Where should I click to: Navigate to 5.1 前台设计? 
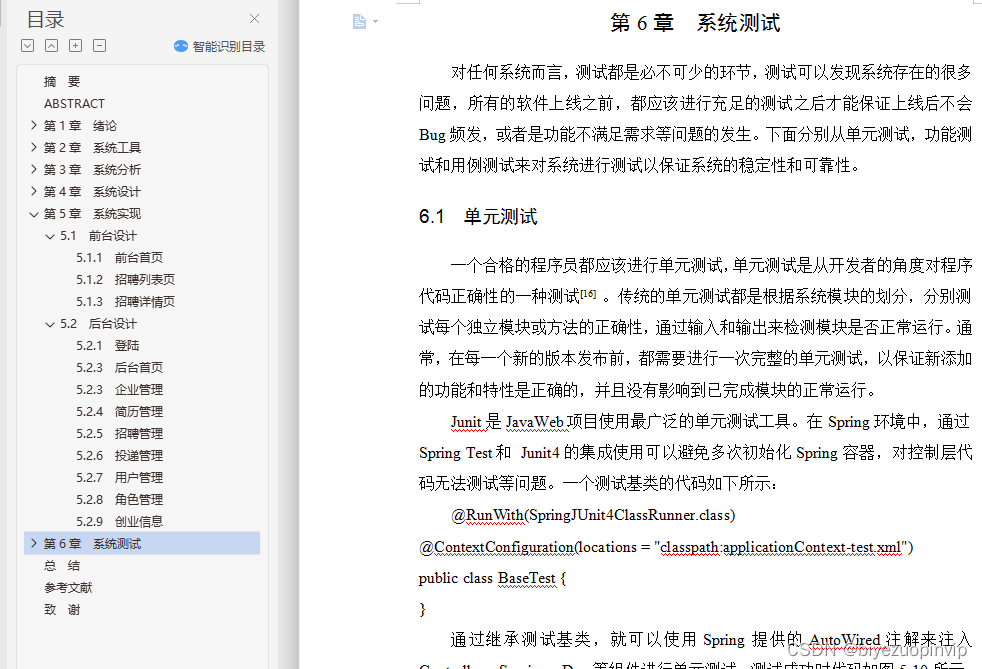pyautogui.click(x=98, y=236)
